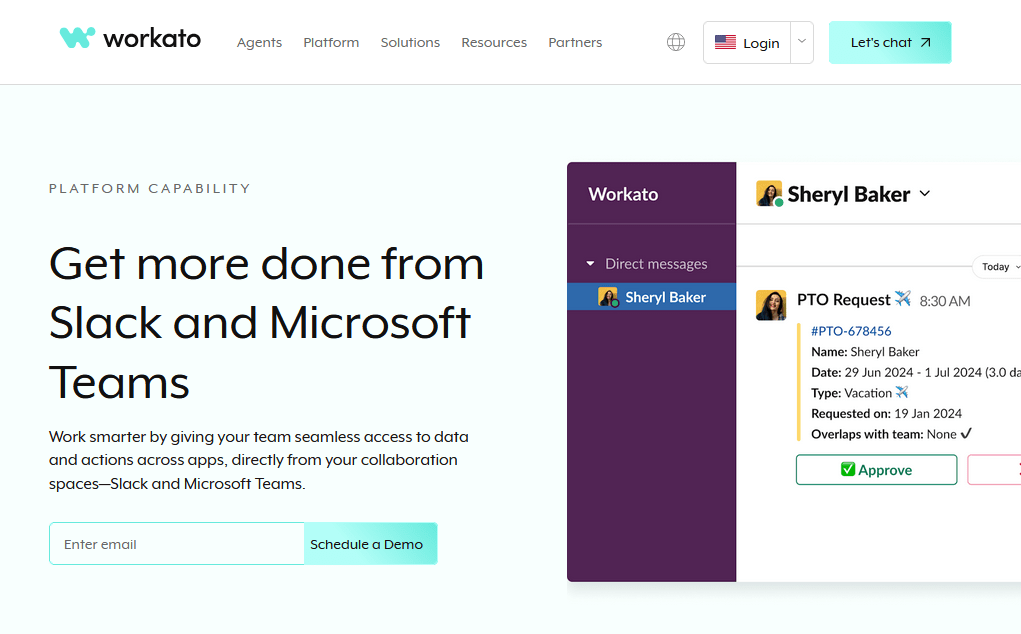Open the Platform menu
Screen dimensions: 1021x634
pyautogui.click(x=331, y=43)
